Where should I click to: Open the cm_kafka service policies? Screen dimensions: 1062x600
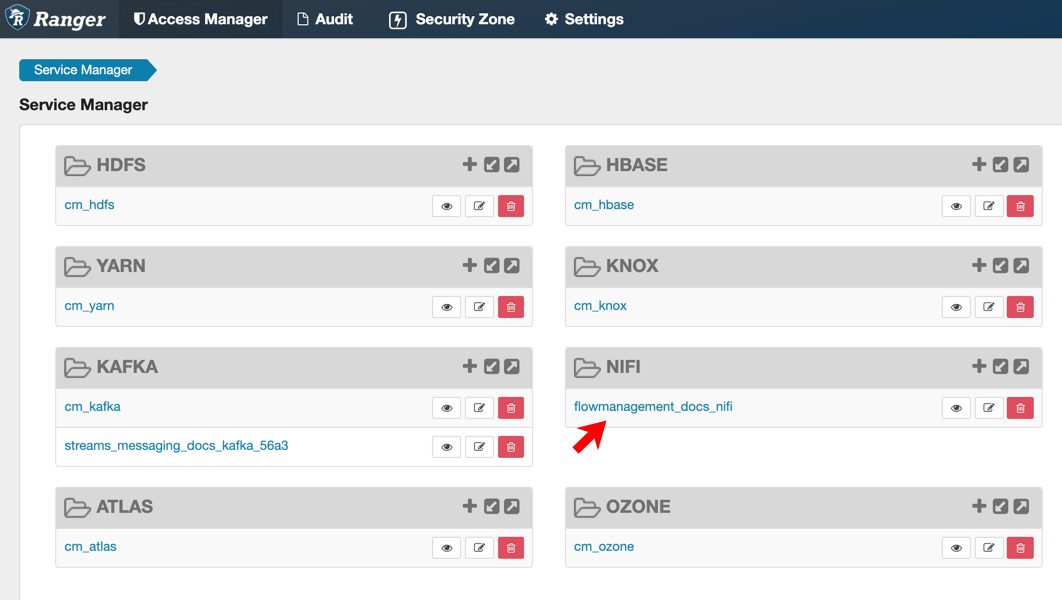pyautogui.click(x=93, y=407)
